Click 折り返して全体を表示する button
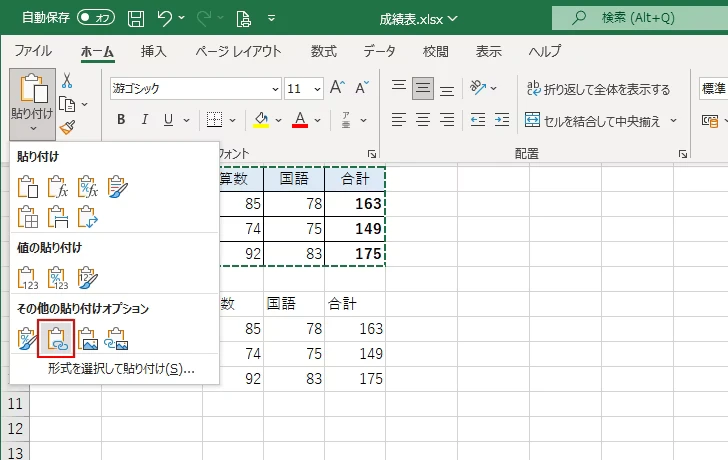This screenshot has height=460, width=728. tap(598, 89)
